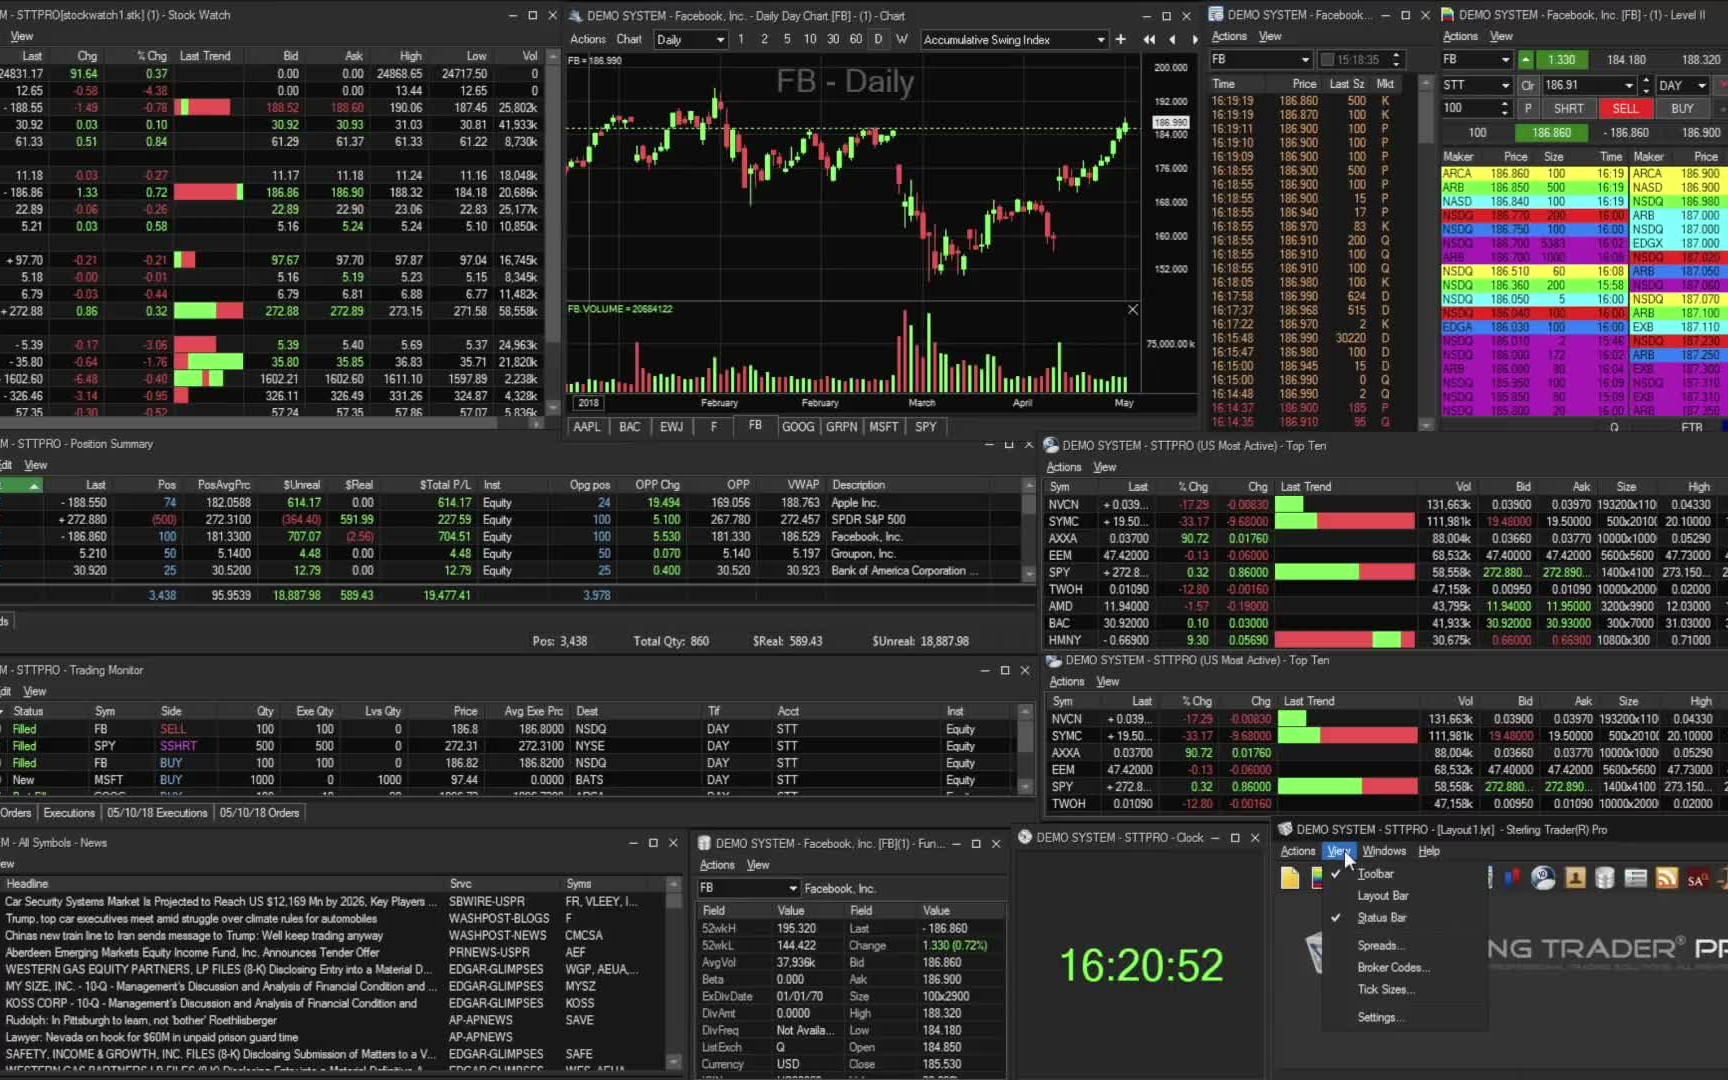Click the red SA icon in Sterling toolbar
This screenshot has height=1080, width=1728.
pyautogui.click(x=1697, y=879)
